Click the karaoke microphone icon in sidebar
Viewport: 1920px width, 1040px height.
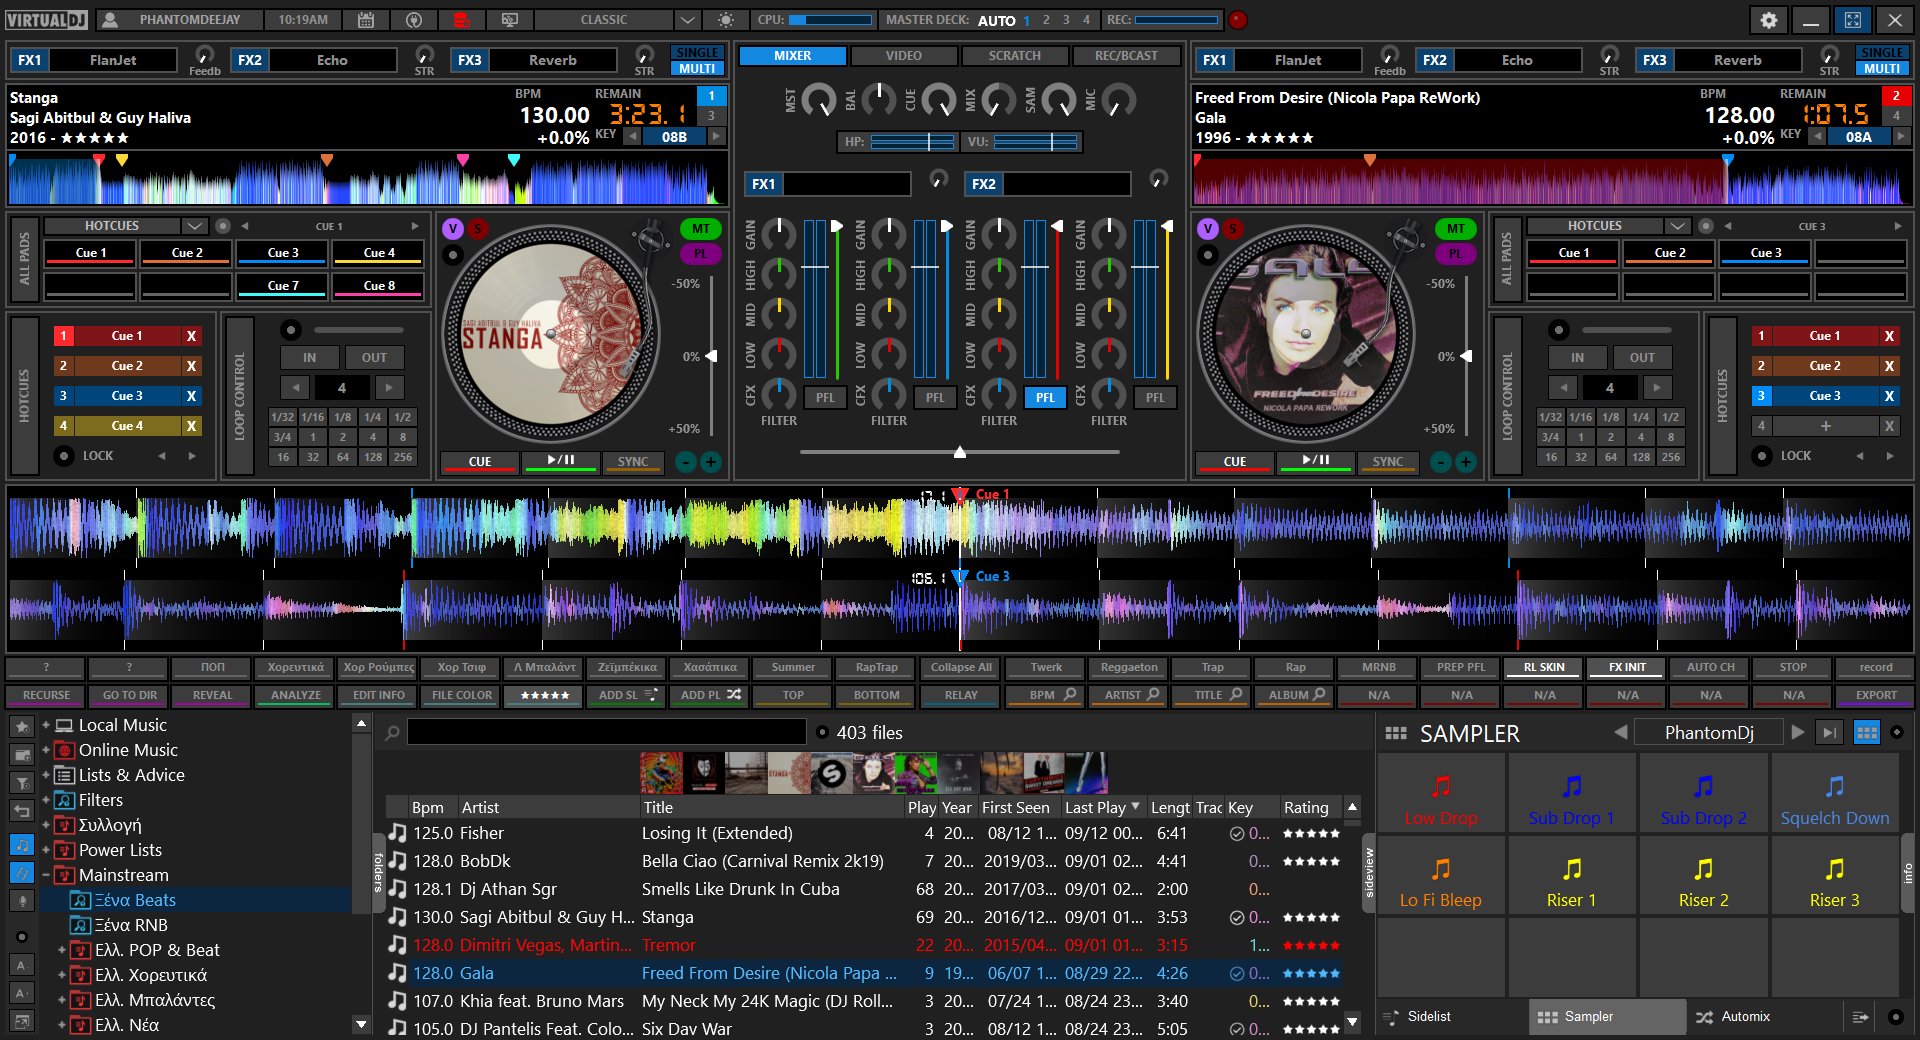[x=22, y=901]
